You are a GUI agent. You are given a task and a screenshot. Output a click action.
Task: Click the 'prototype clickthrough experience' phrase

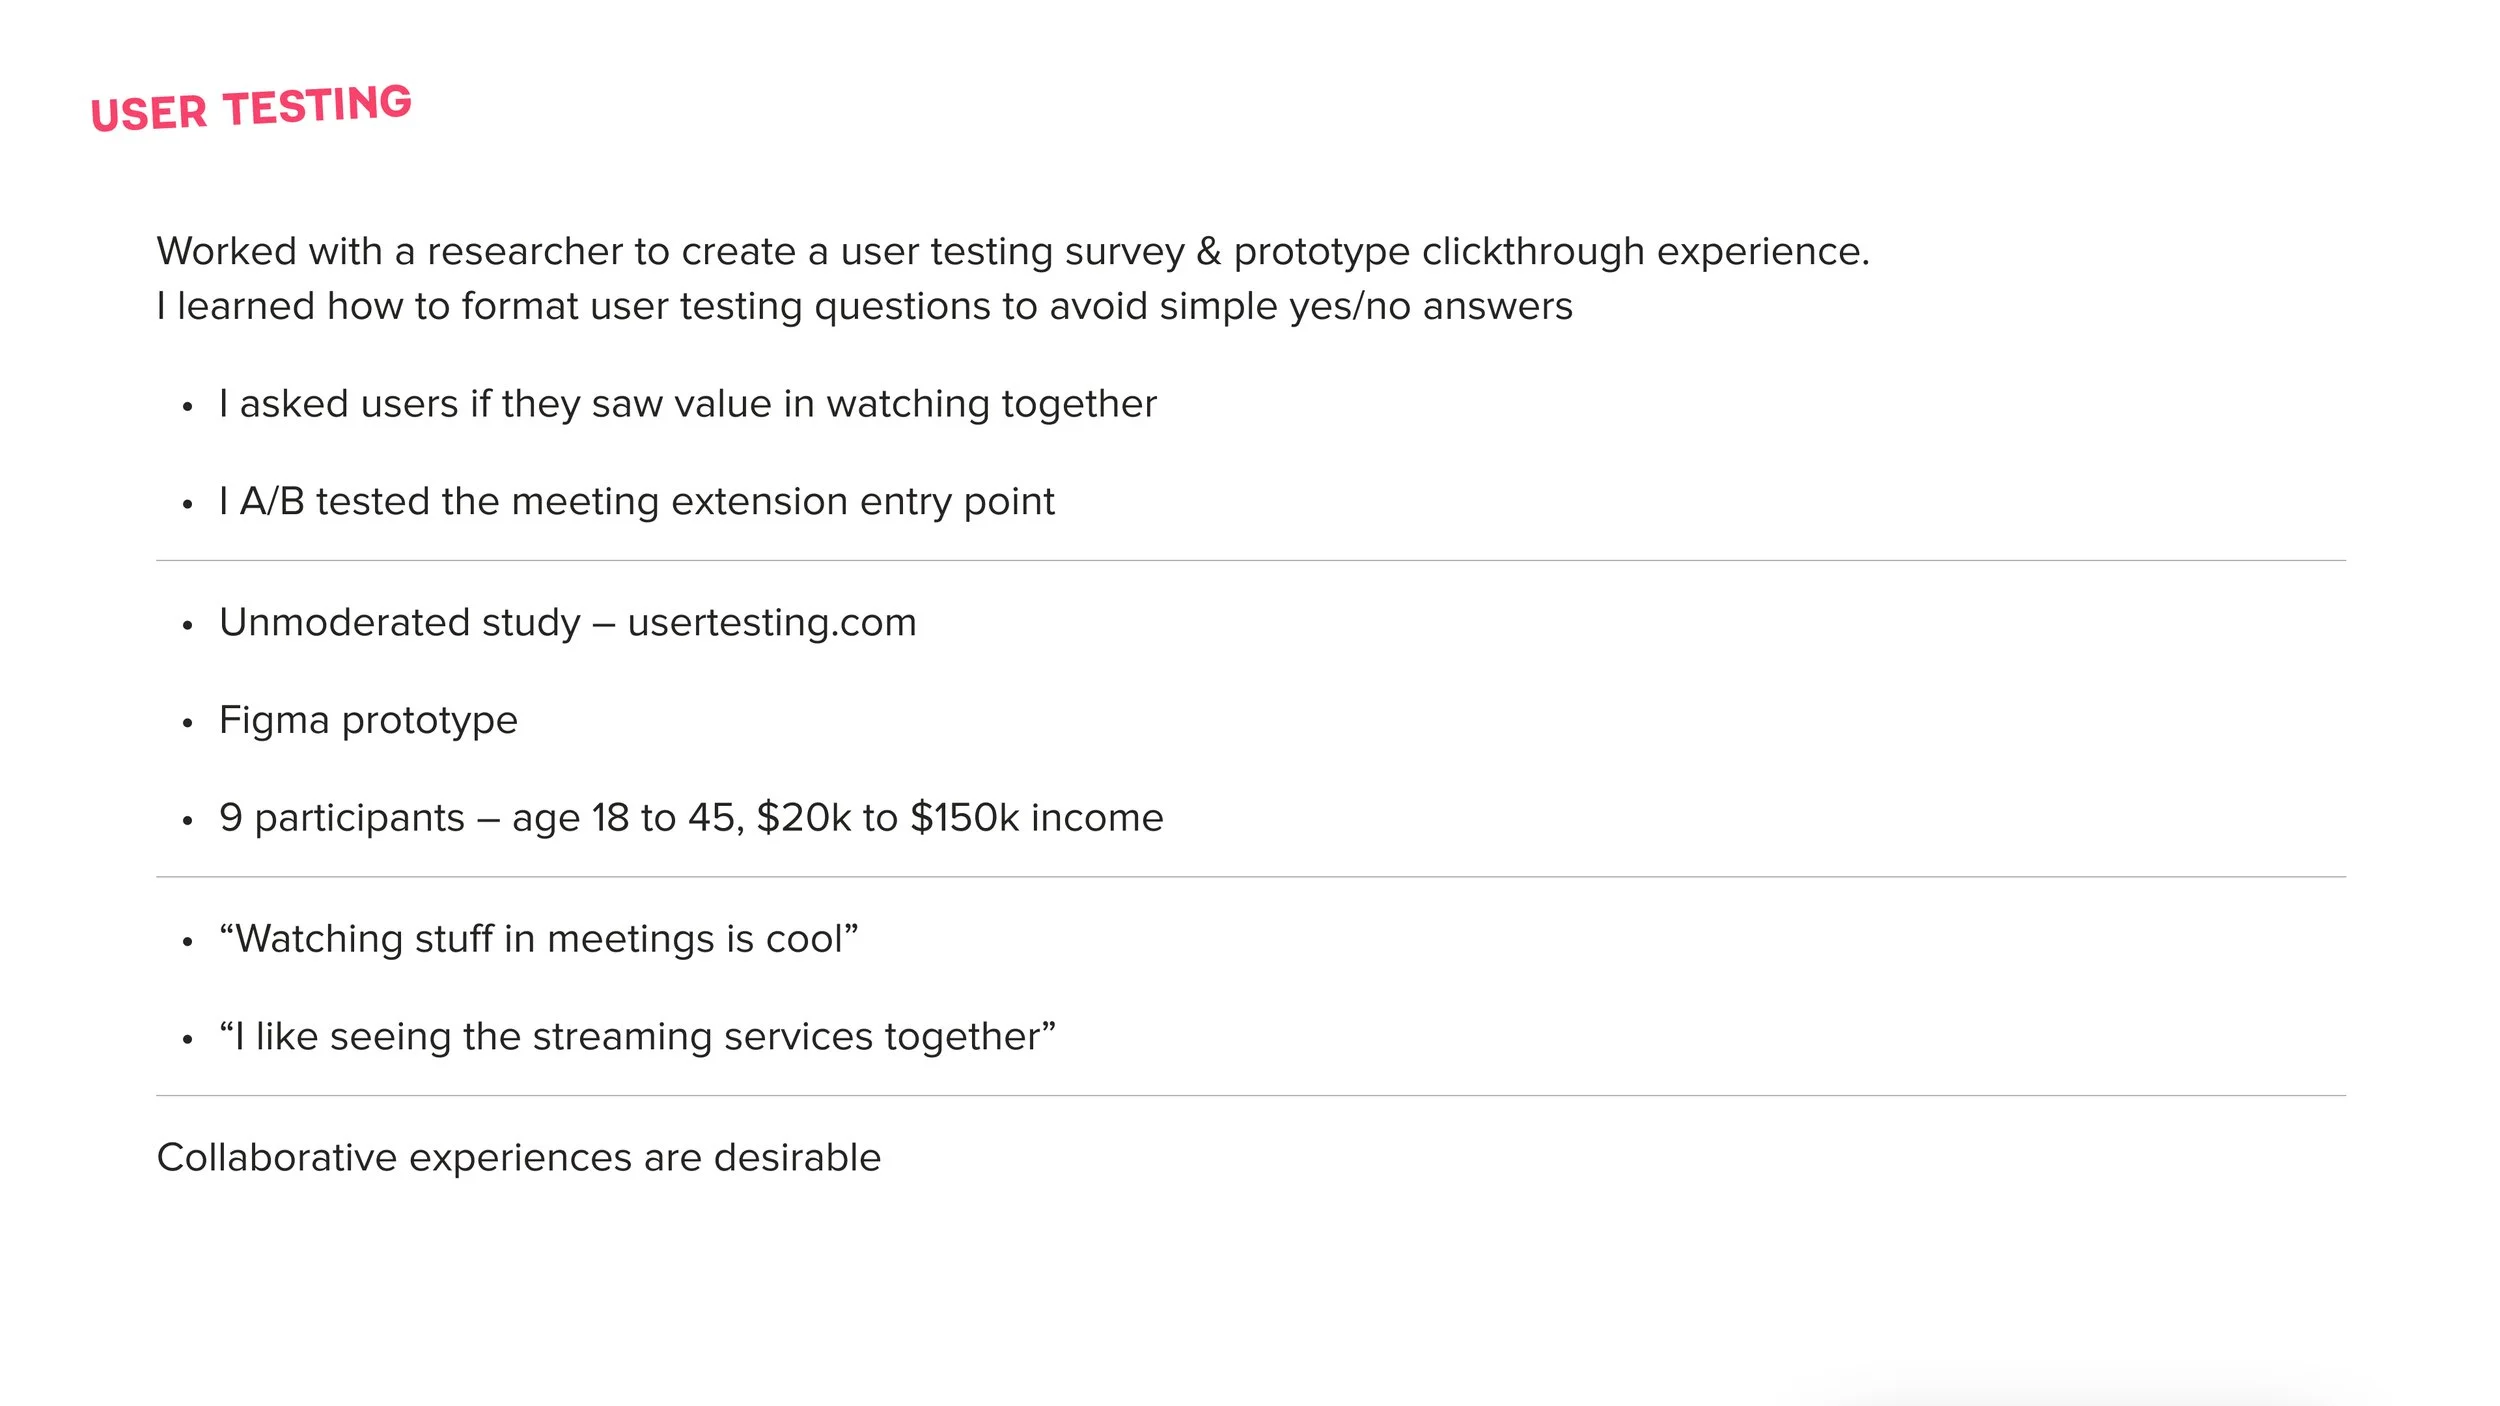click(1551, 252)
